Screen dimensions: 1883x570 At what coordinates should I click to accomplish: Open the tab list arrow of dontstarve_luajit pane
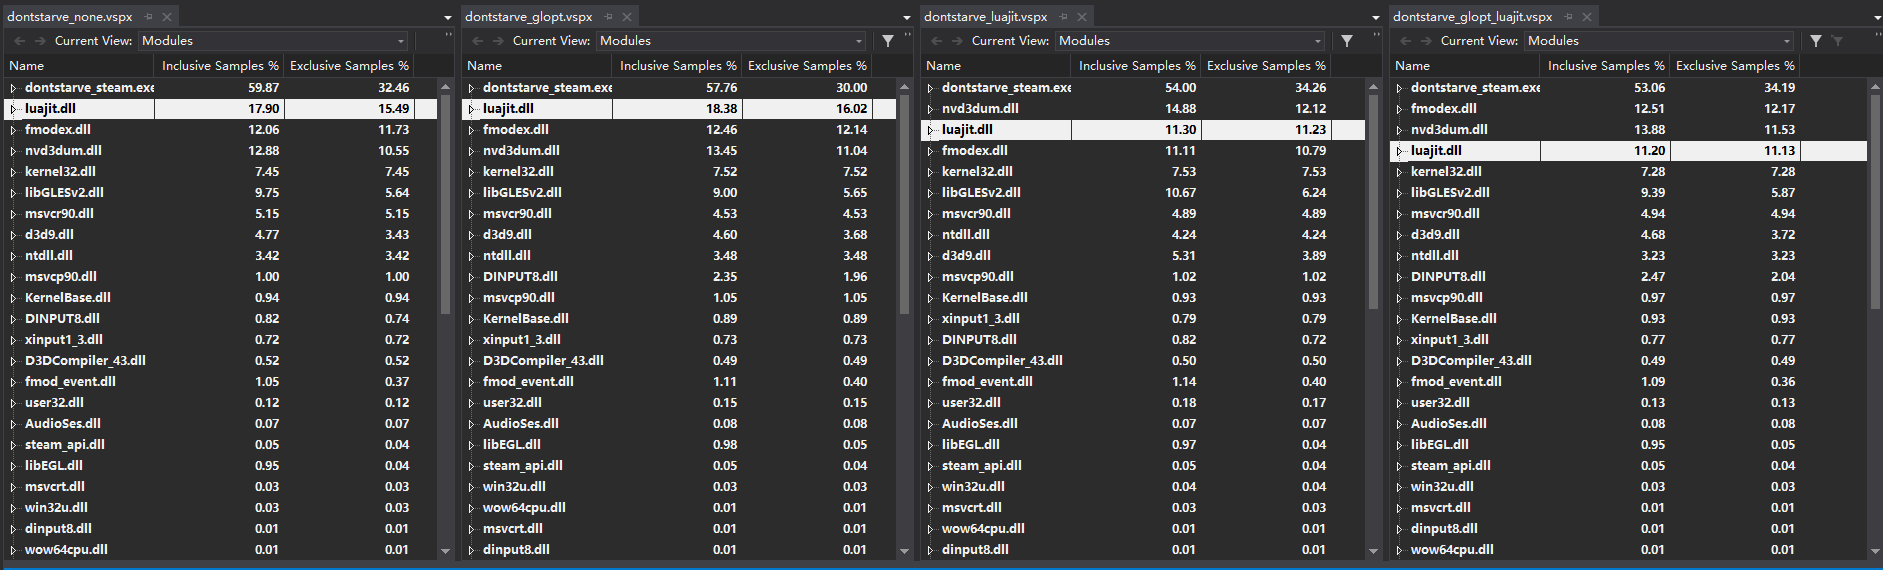click(1376, 18)
